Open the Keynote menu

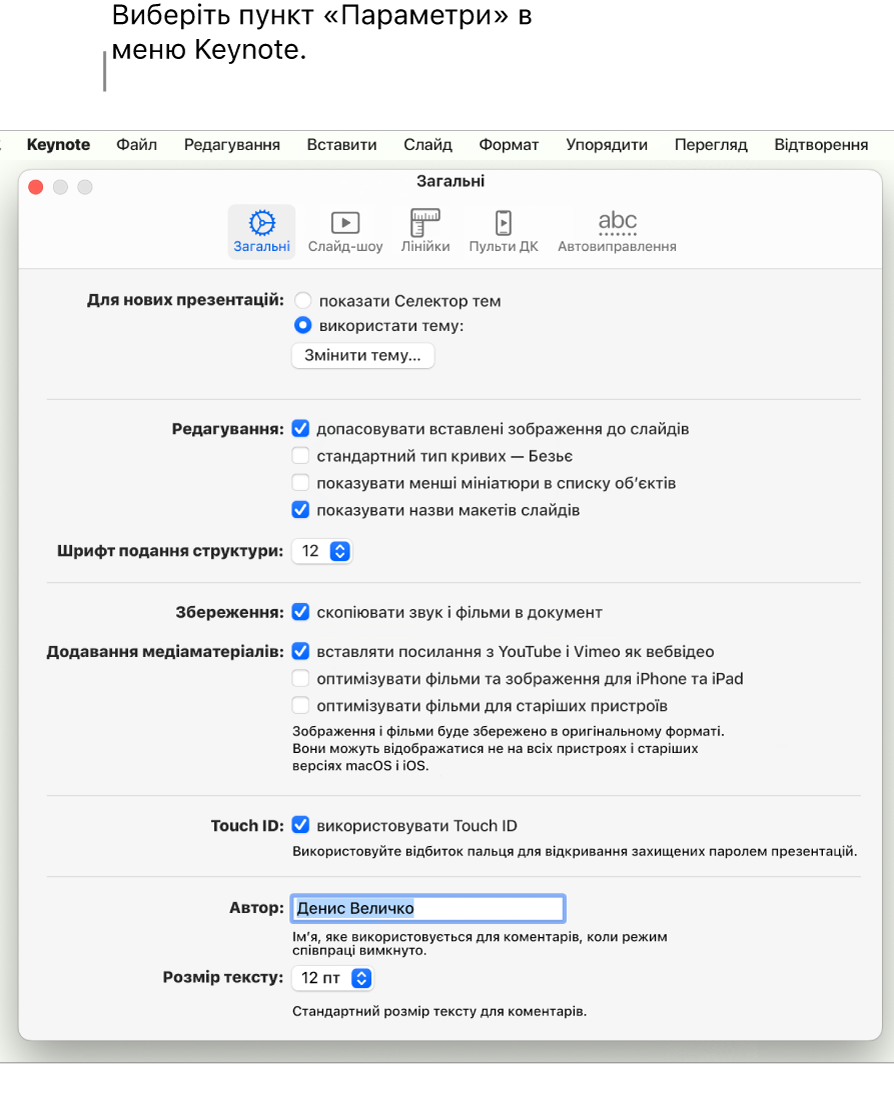click(58, 145)
